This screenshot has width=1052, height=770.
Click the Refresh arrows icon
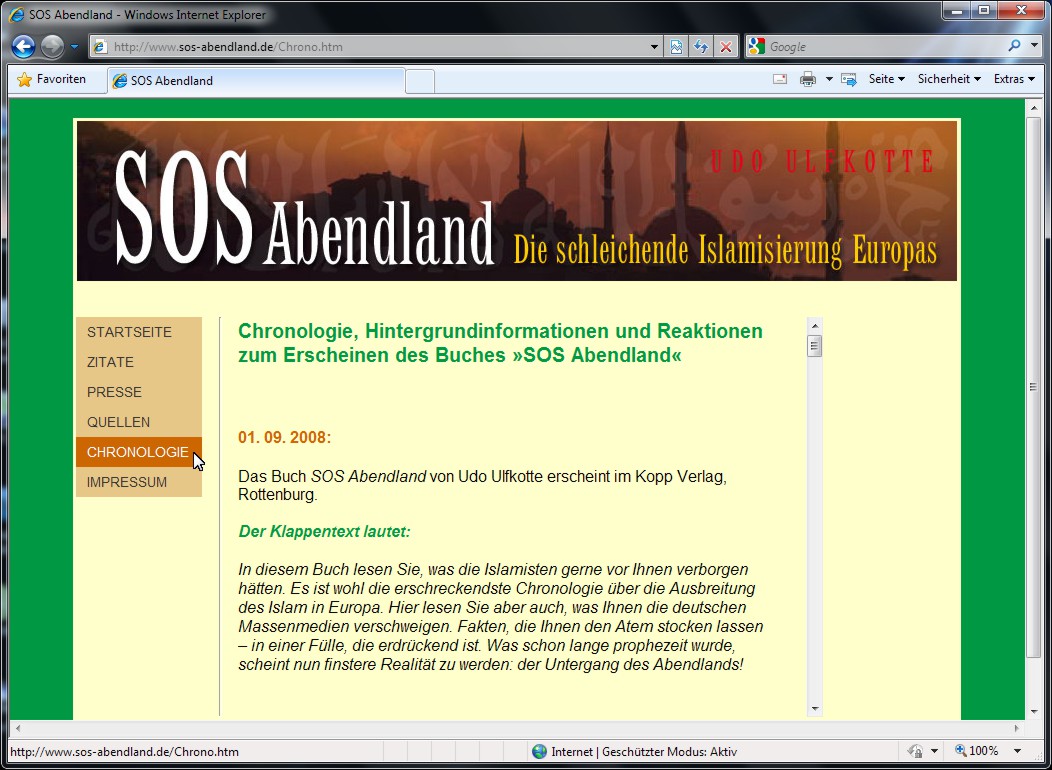(700, 47)
